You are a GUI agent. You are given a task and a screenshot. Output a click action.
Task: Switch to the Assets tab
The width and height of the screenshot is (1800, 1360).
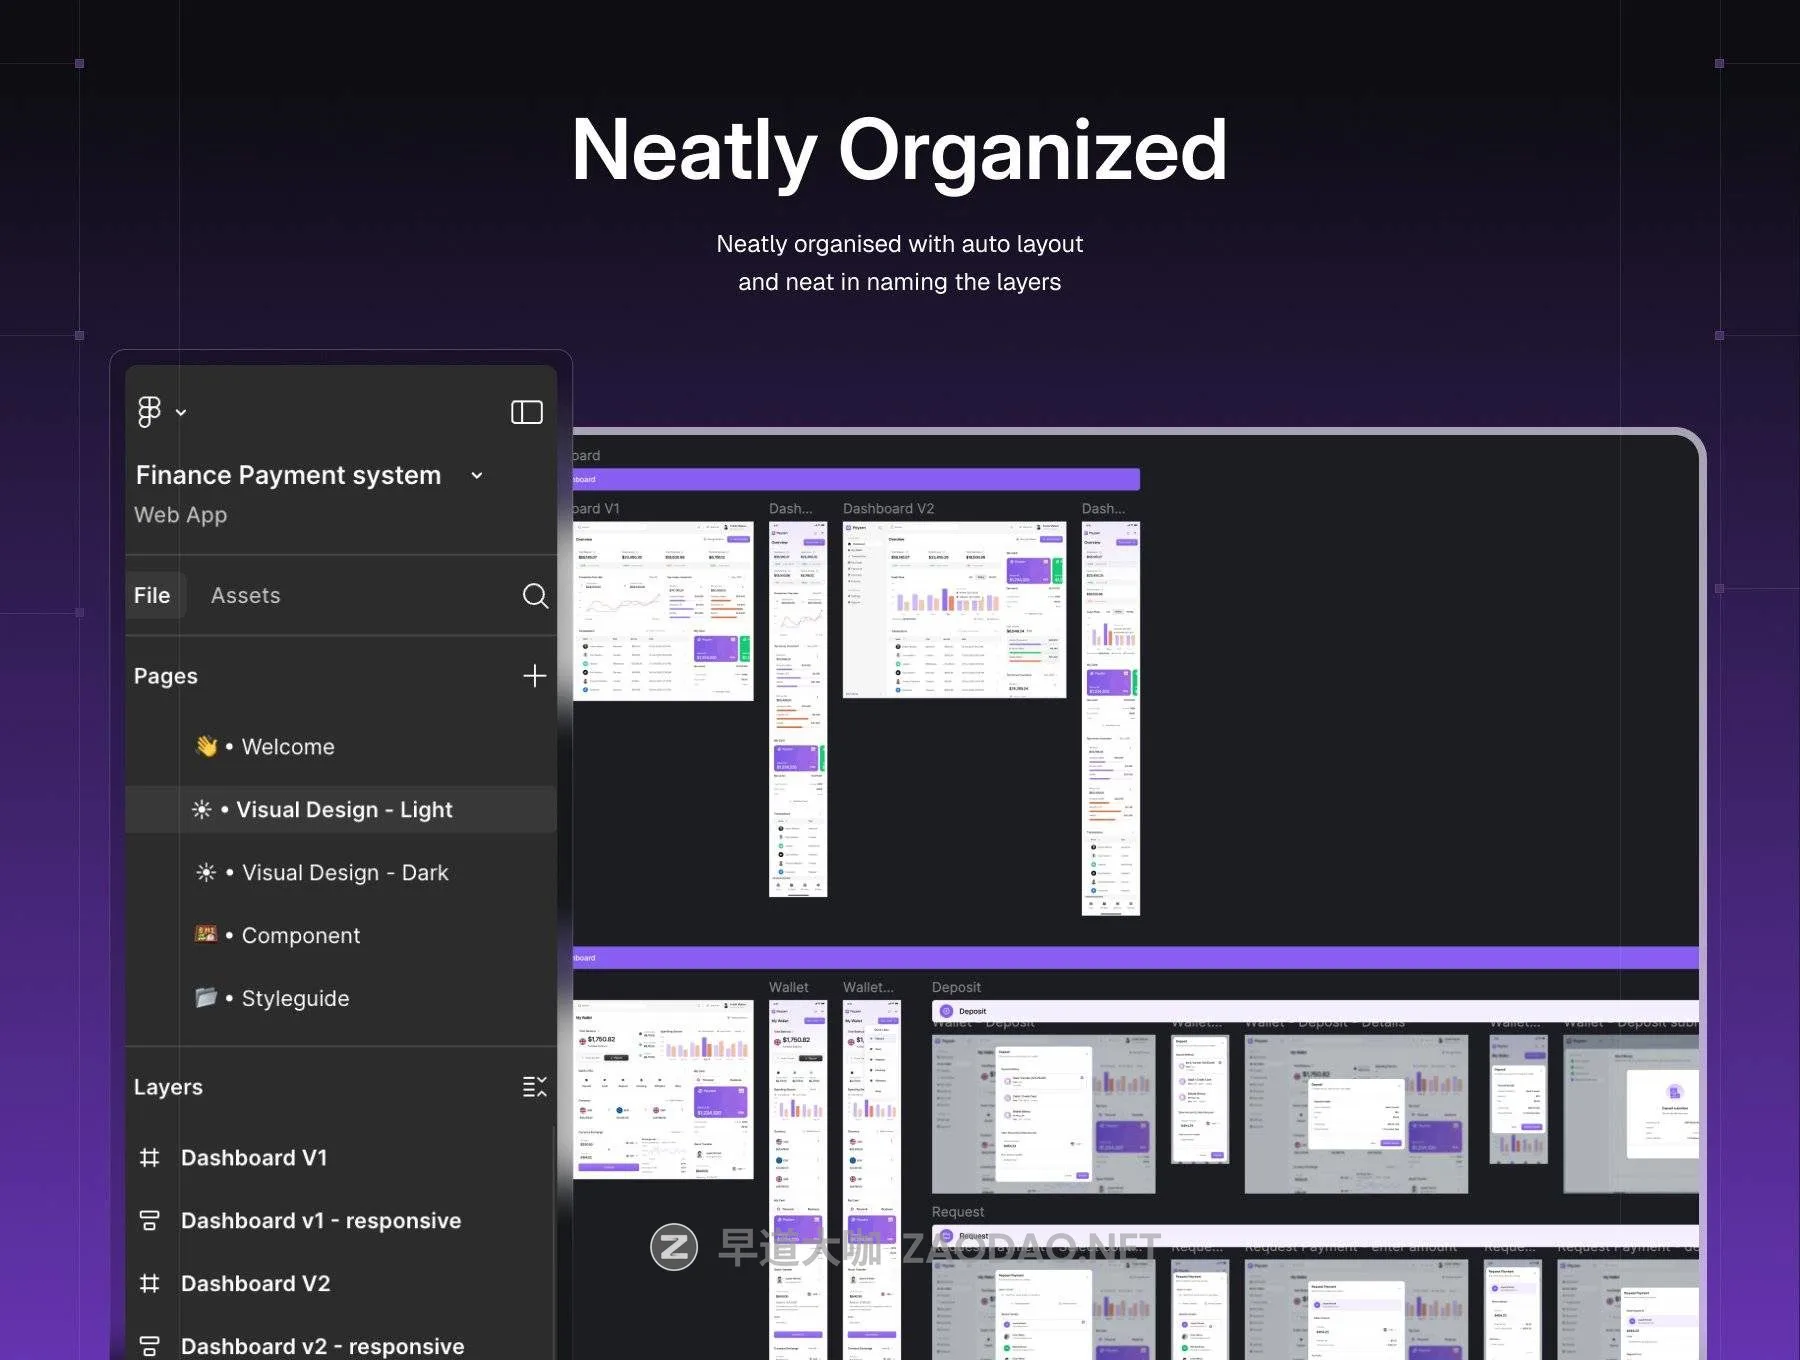click(245, 596)
